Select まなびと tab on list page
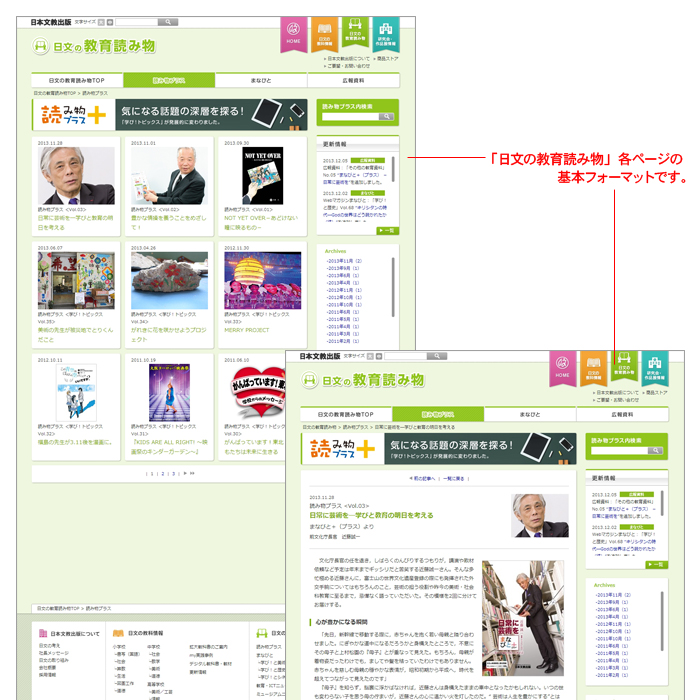The height and width of the screenshot is (700, 700). pos(261,80)
